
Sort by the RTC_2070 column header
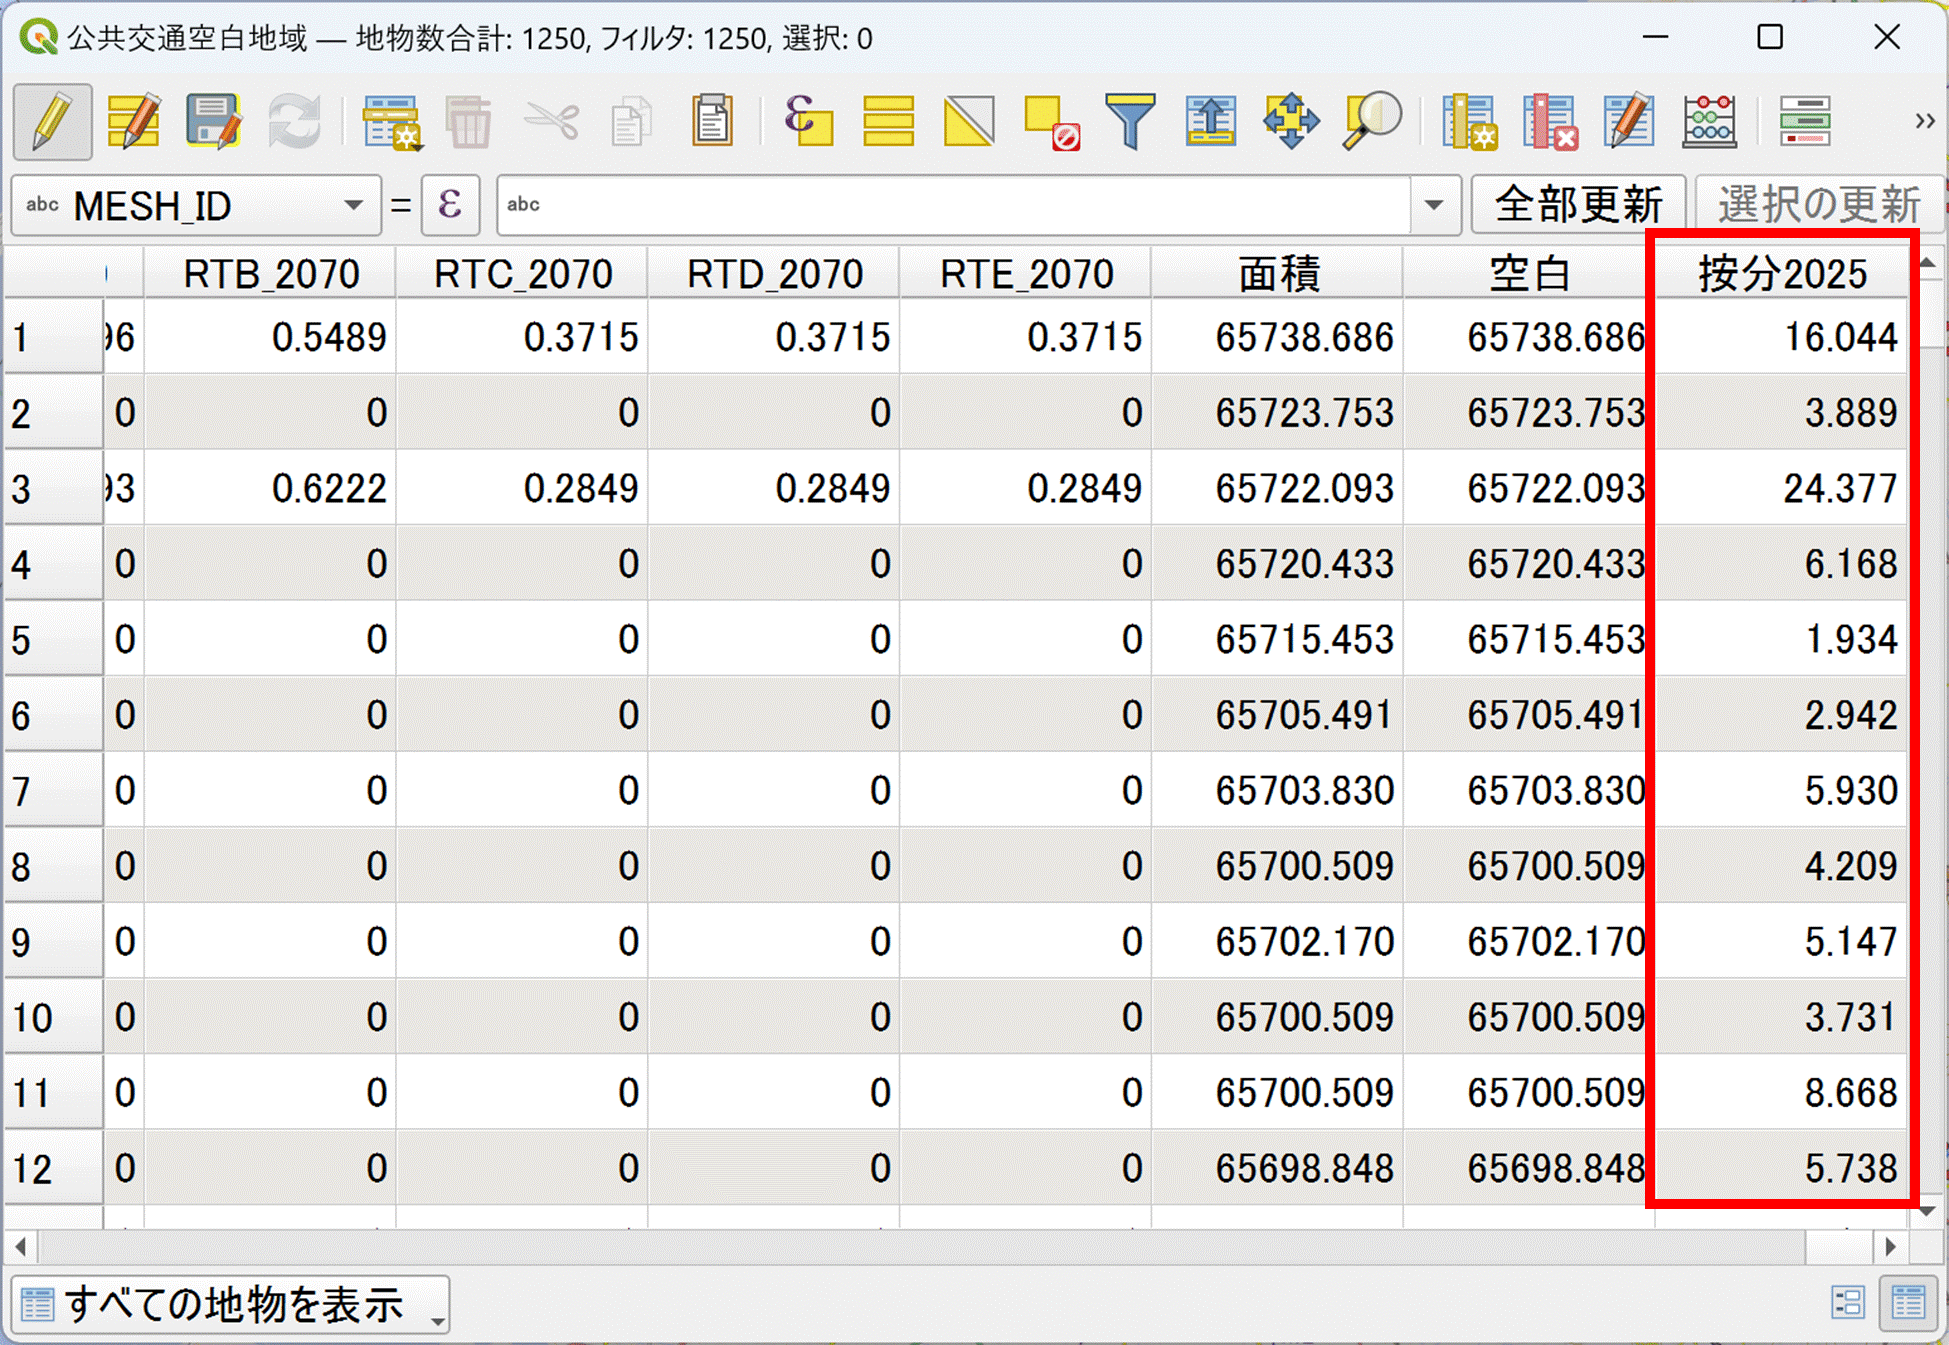coord(522,273)
